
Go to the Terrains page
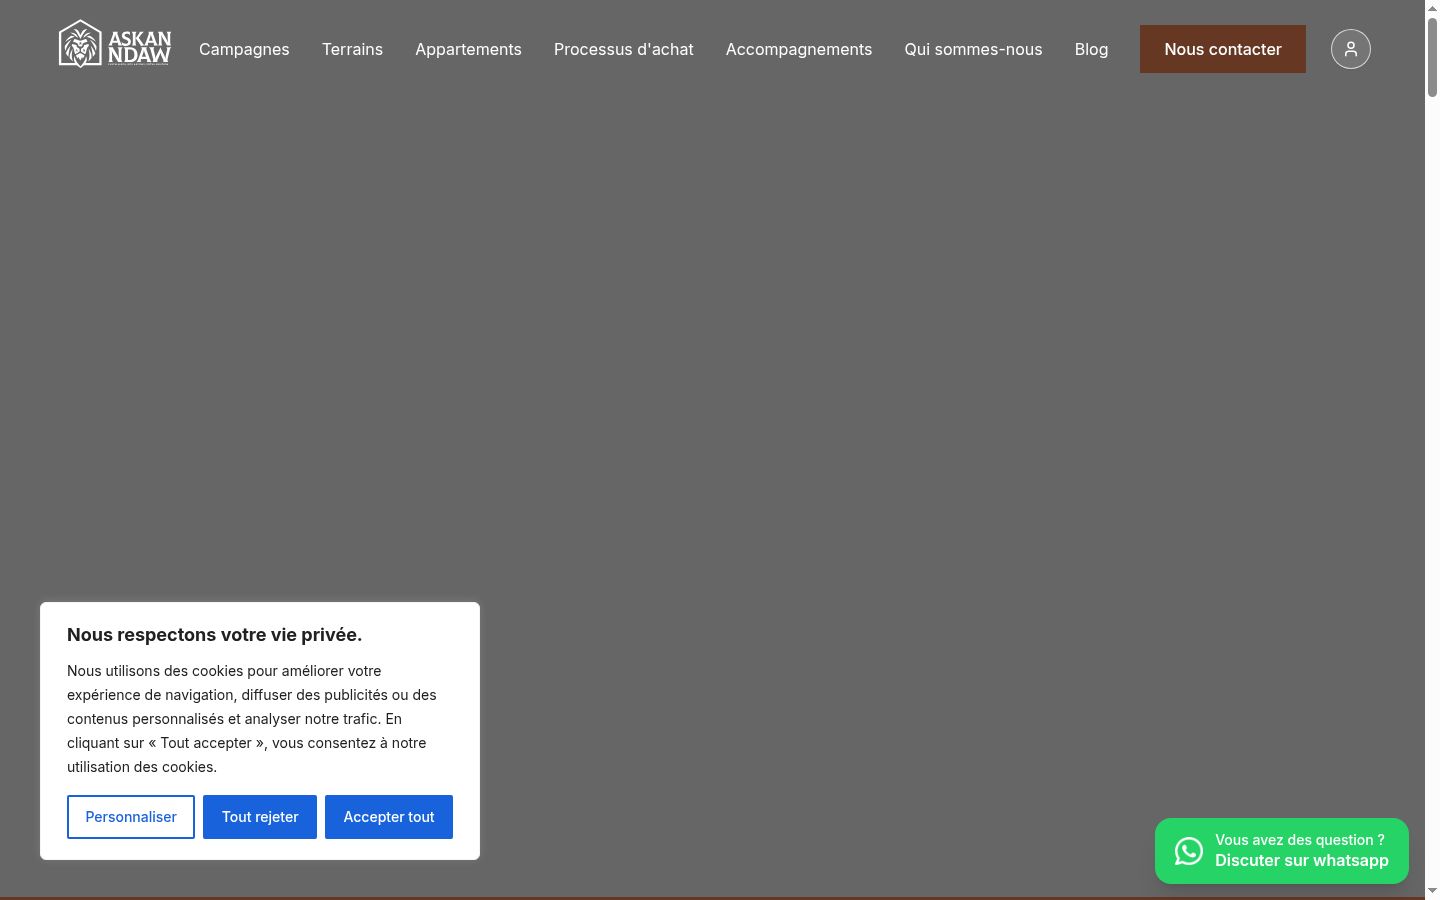(352, 49)
